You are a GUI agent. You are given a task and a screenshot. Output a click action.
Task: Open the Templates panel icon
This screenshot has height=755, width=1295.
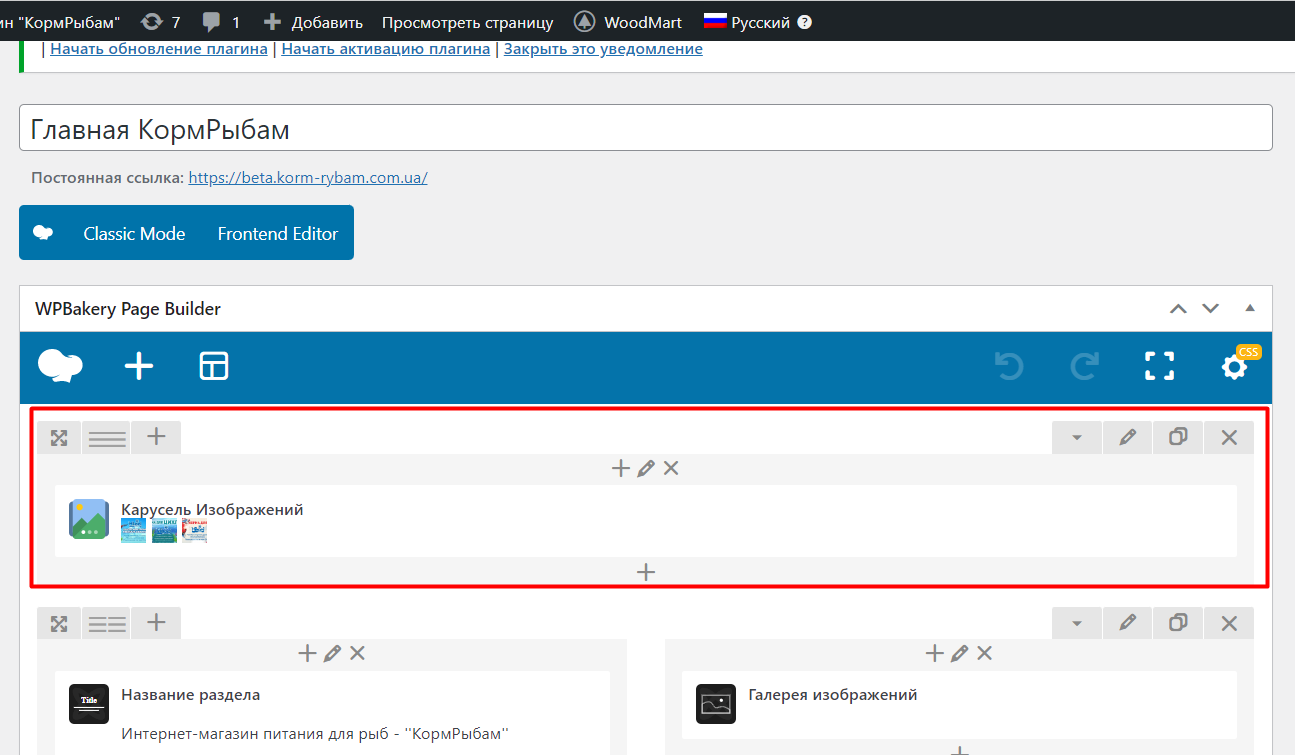click(214, 367)
